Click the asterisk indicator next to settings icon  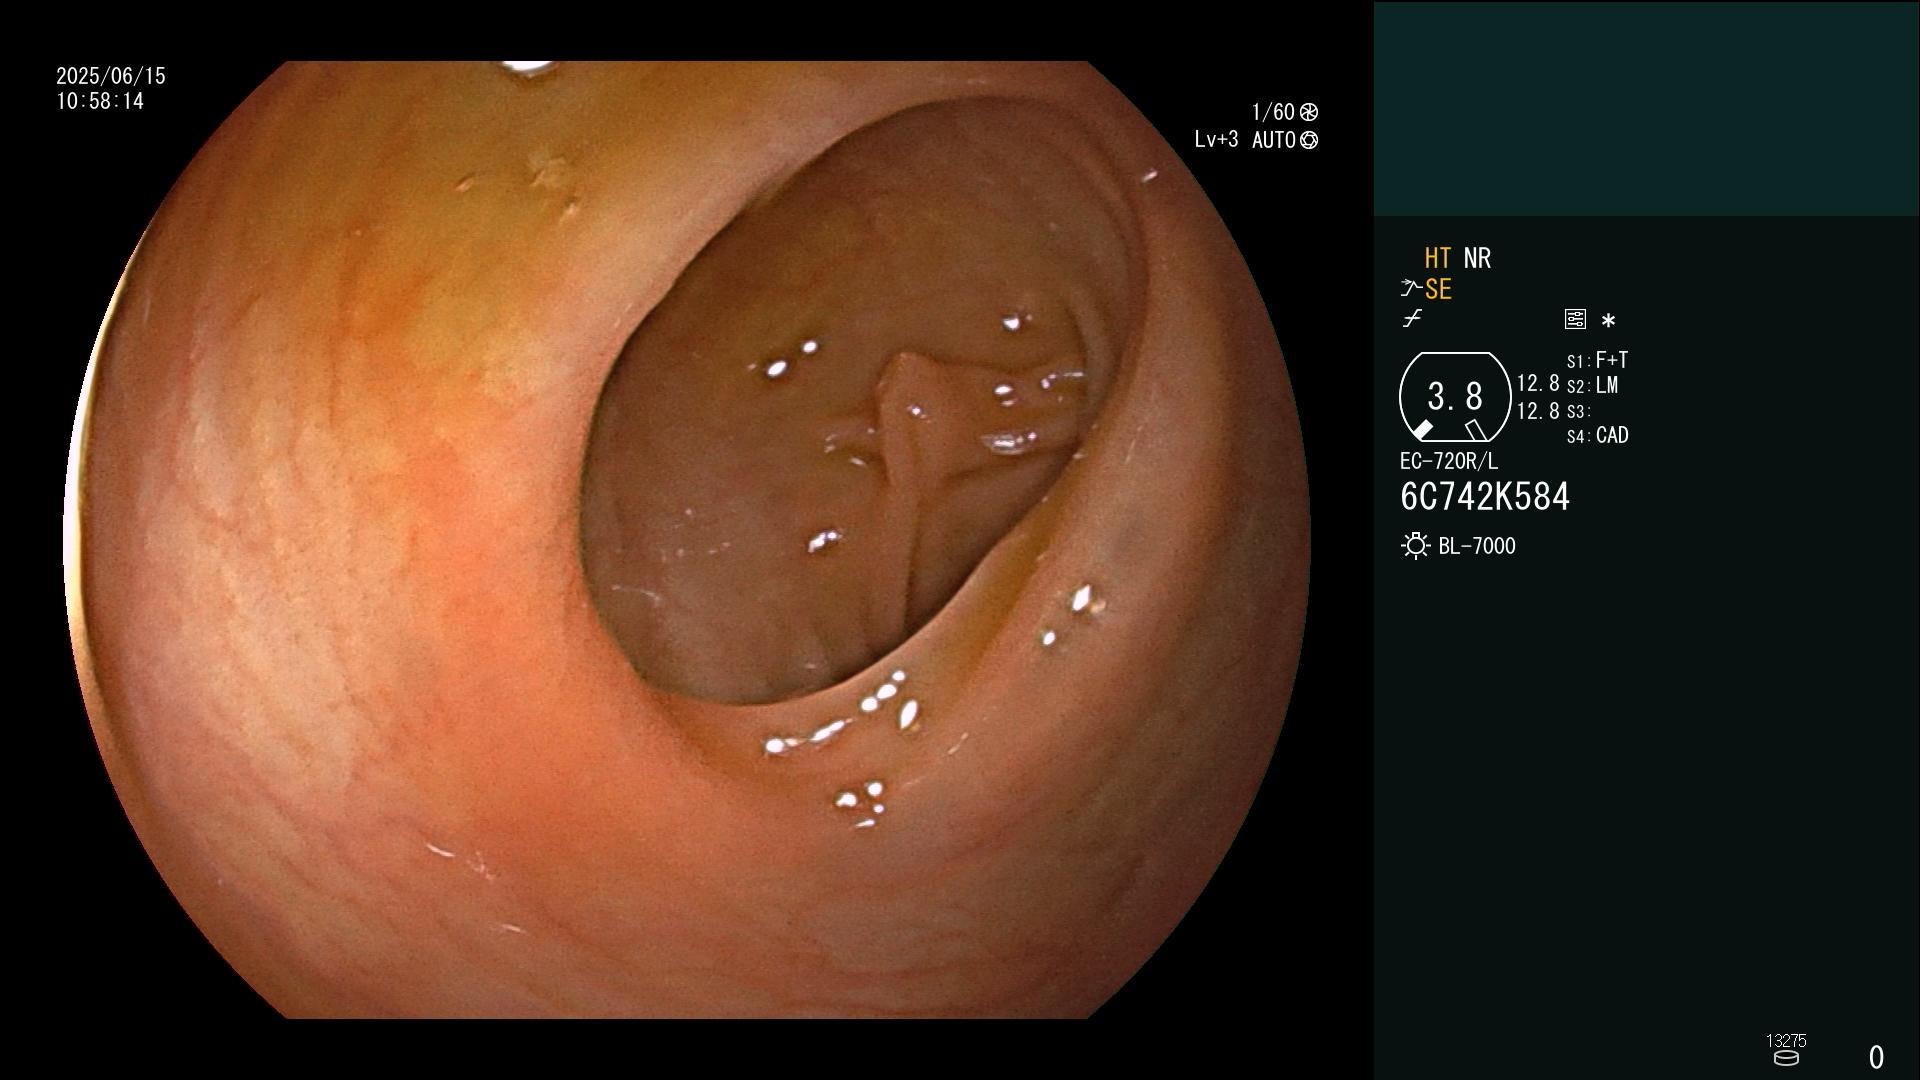[1608, 320]
